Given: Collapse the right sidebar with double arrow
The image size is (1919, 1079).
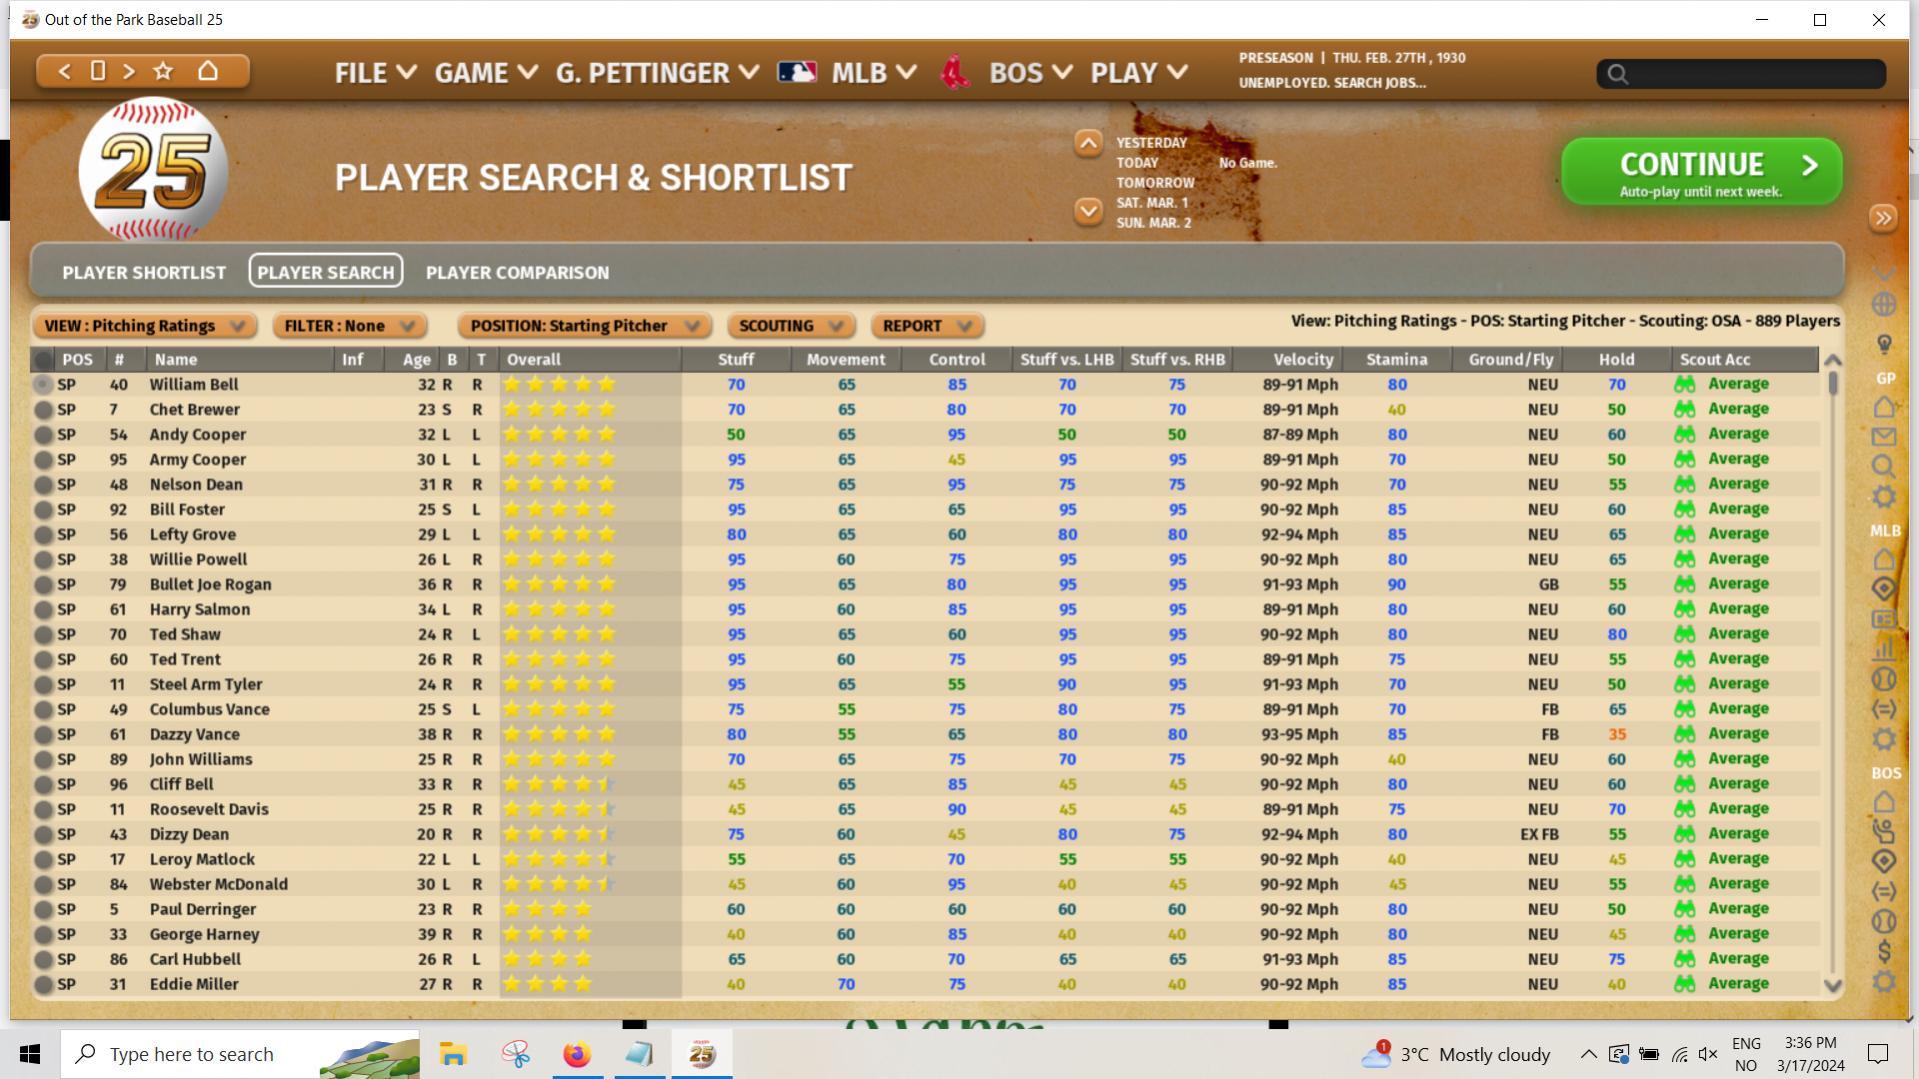Looking at the screenshot, I should pos(1883,218).
